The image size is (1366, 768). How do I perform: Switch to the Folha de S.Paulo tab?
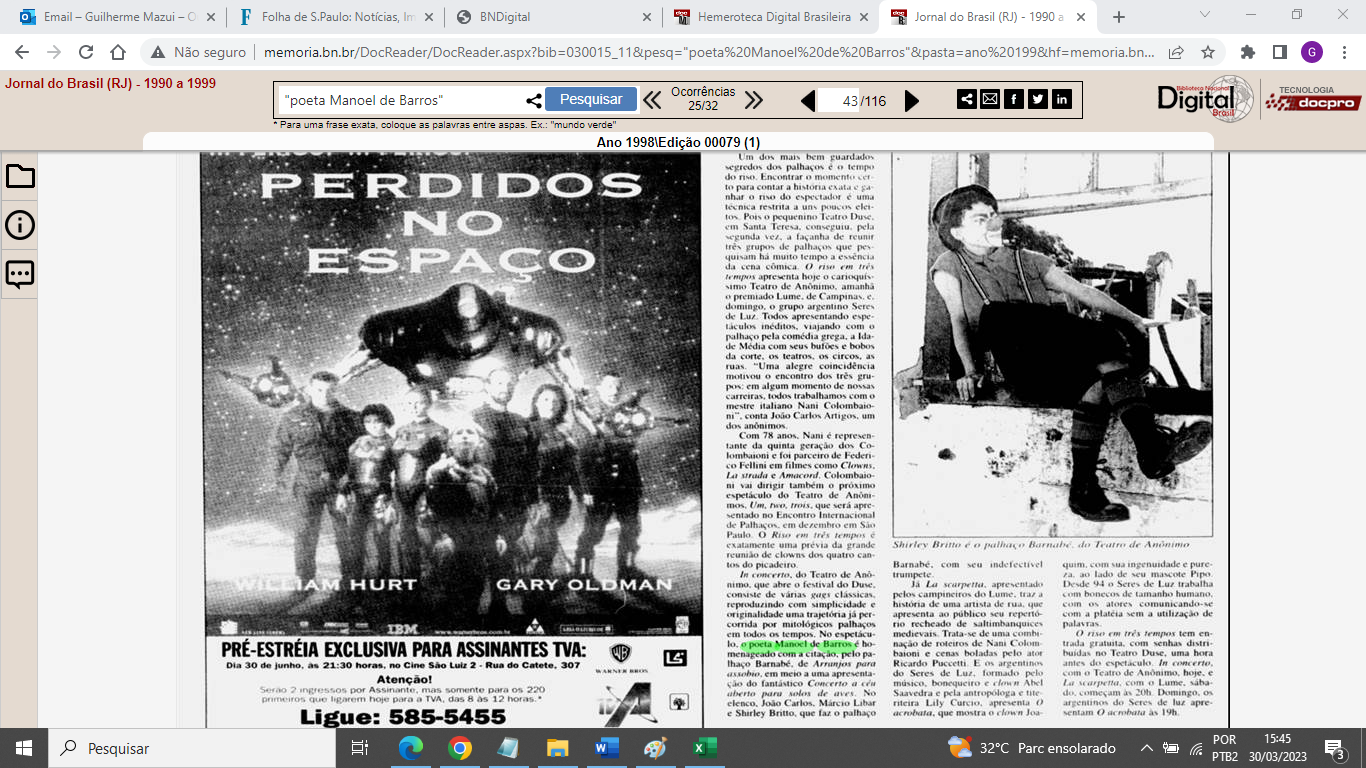(334, 17)
